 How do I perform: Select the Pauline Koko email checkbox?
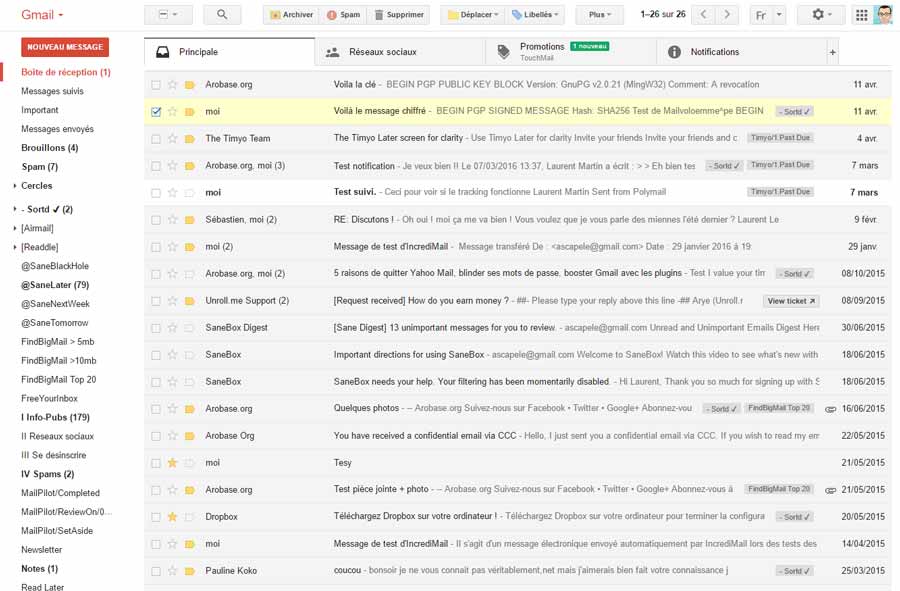pos(156,571)
